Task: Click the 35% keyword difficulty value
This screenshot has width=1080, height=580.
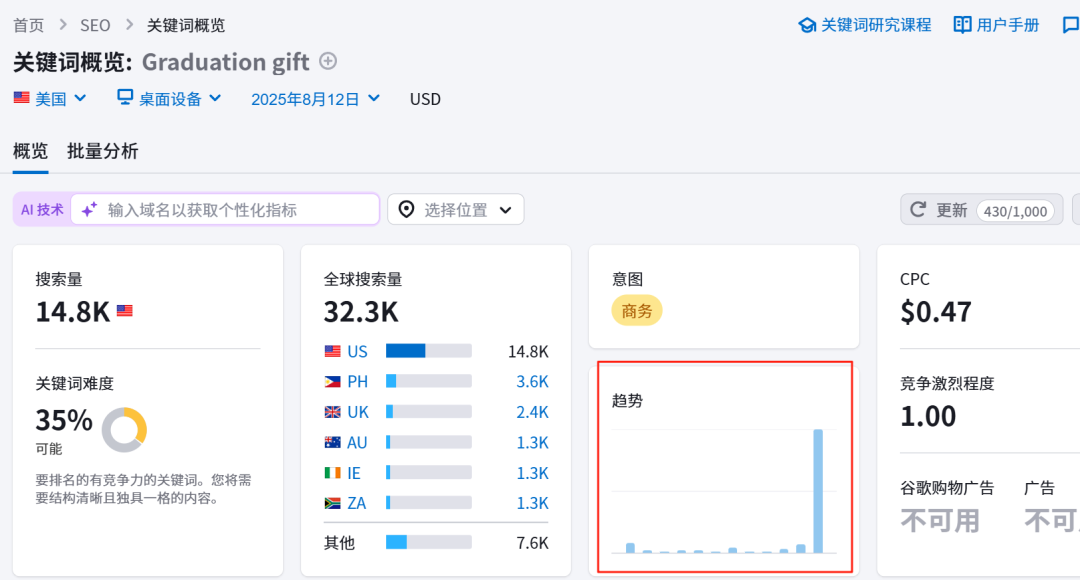Action: pos(64,420)
